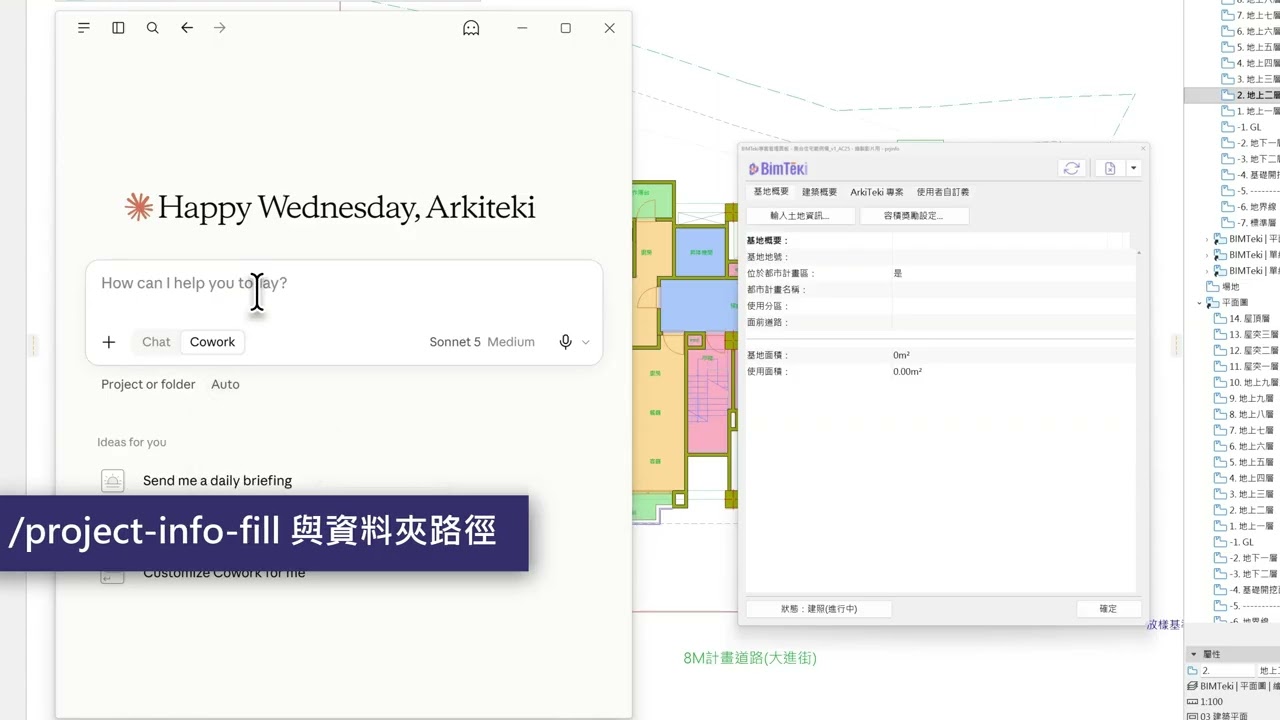Image resolution: width=1280 pixels, height=720 pixels.
Task: Confirm with the 確定 button
Action: click(1108, 608)
